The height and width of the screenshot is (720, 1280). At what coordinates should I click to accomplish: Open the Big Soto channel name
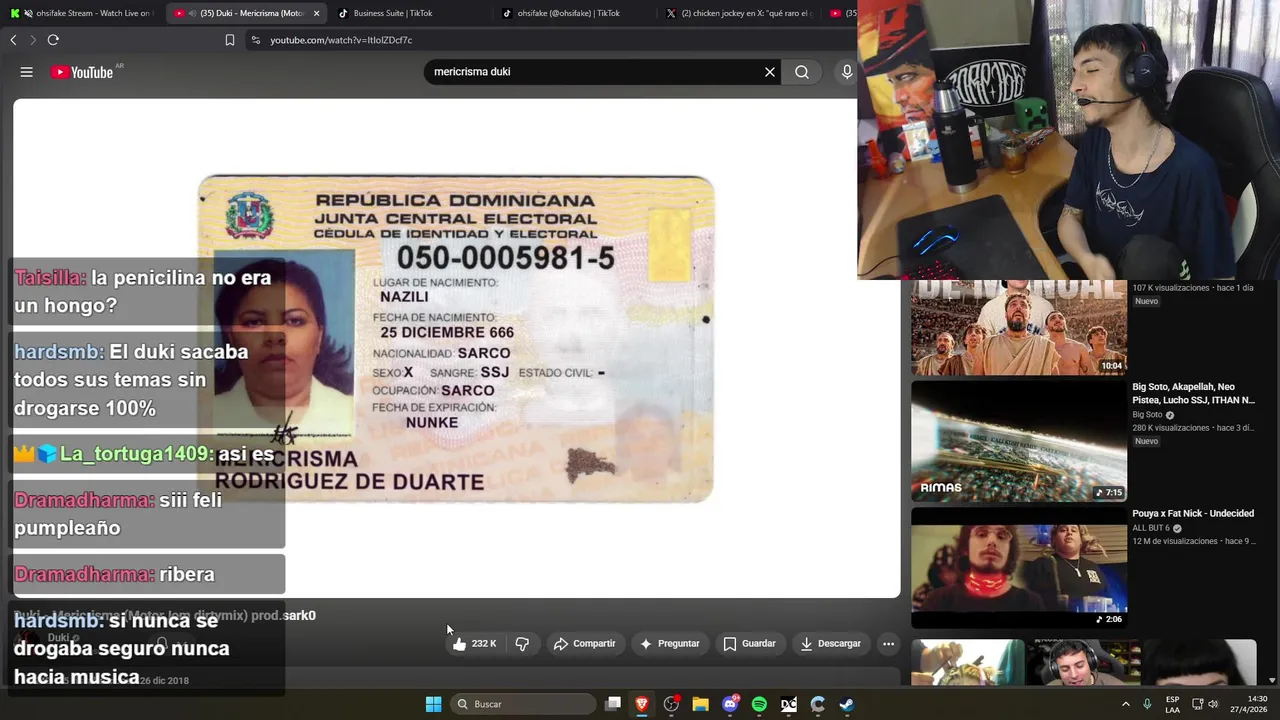click(x=1147, y=414)
